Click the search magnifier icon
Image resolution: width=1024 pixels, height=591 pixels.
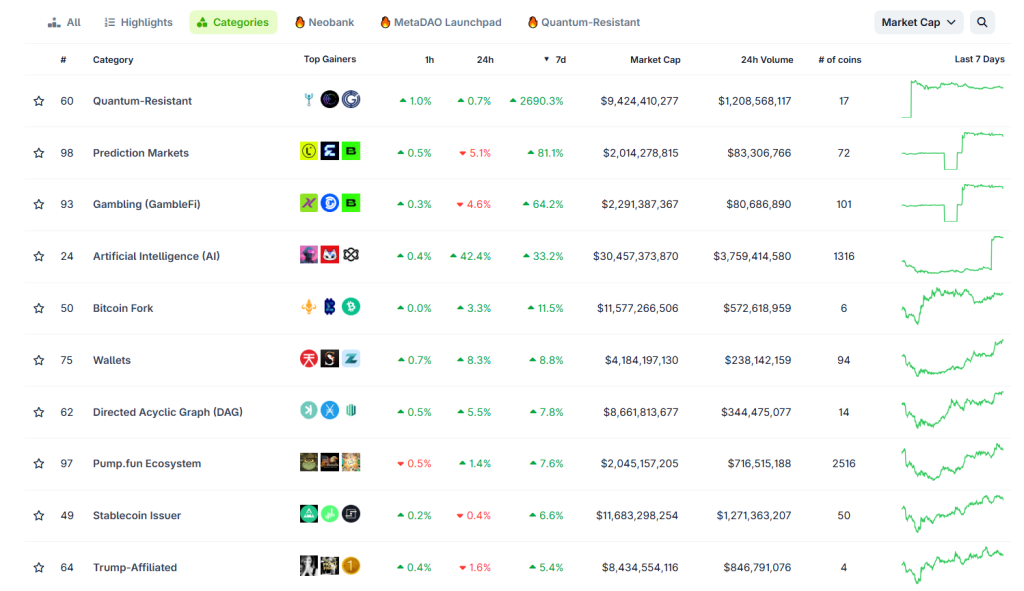(x=982, y=21)
